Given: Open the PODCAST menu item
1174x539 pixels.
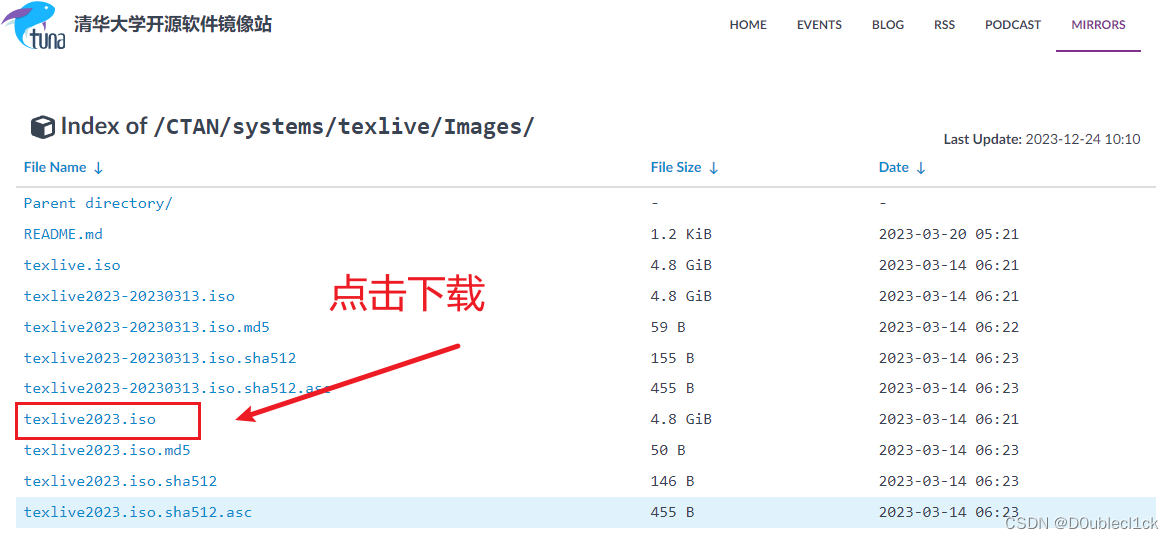Looking at the screenshot, I should (x=1013, y=25).
